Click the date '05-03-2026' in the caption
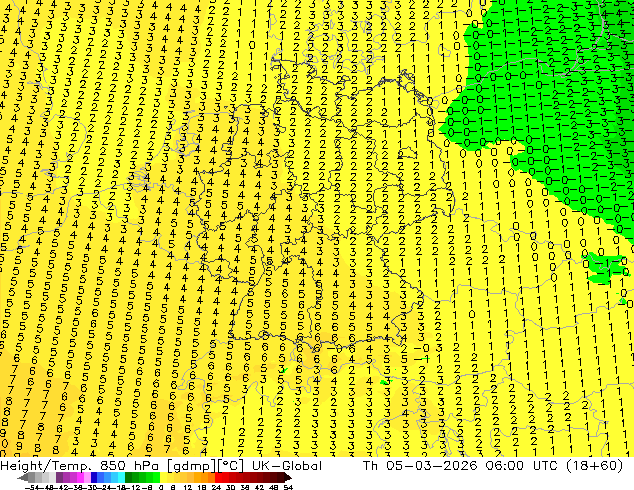The width and height of the screenshot is (634, 490). pos(432,466)
